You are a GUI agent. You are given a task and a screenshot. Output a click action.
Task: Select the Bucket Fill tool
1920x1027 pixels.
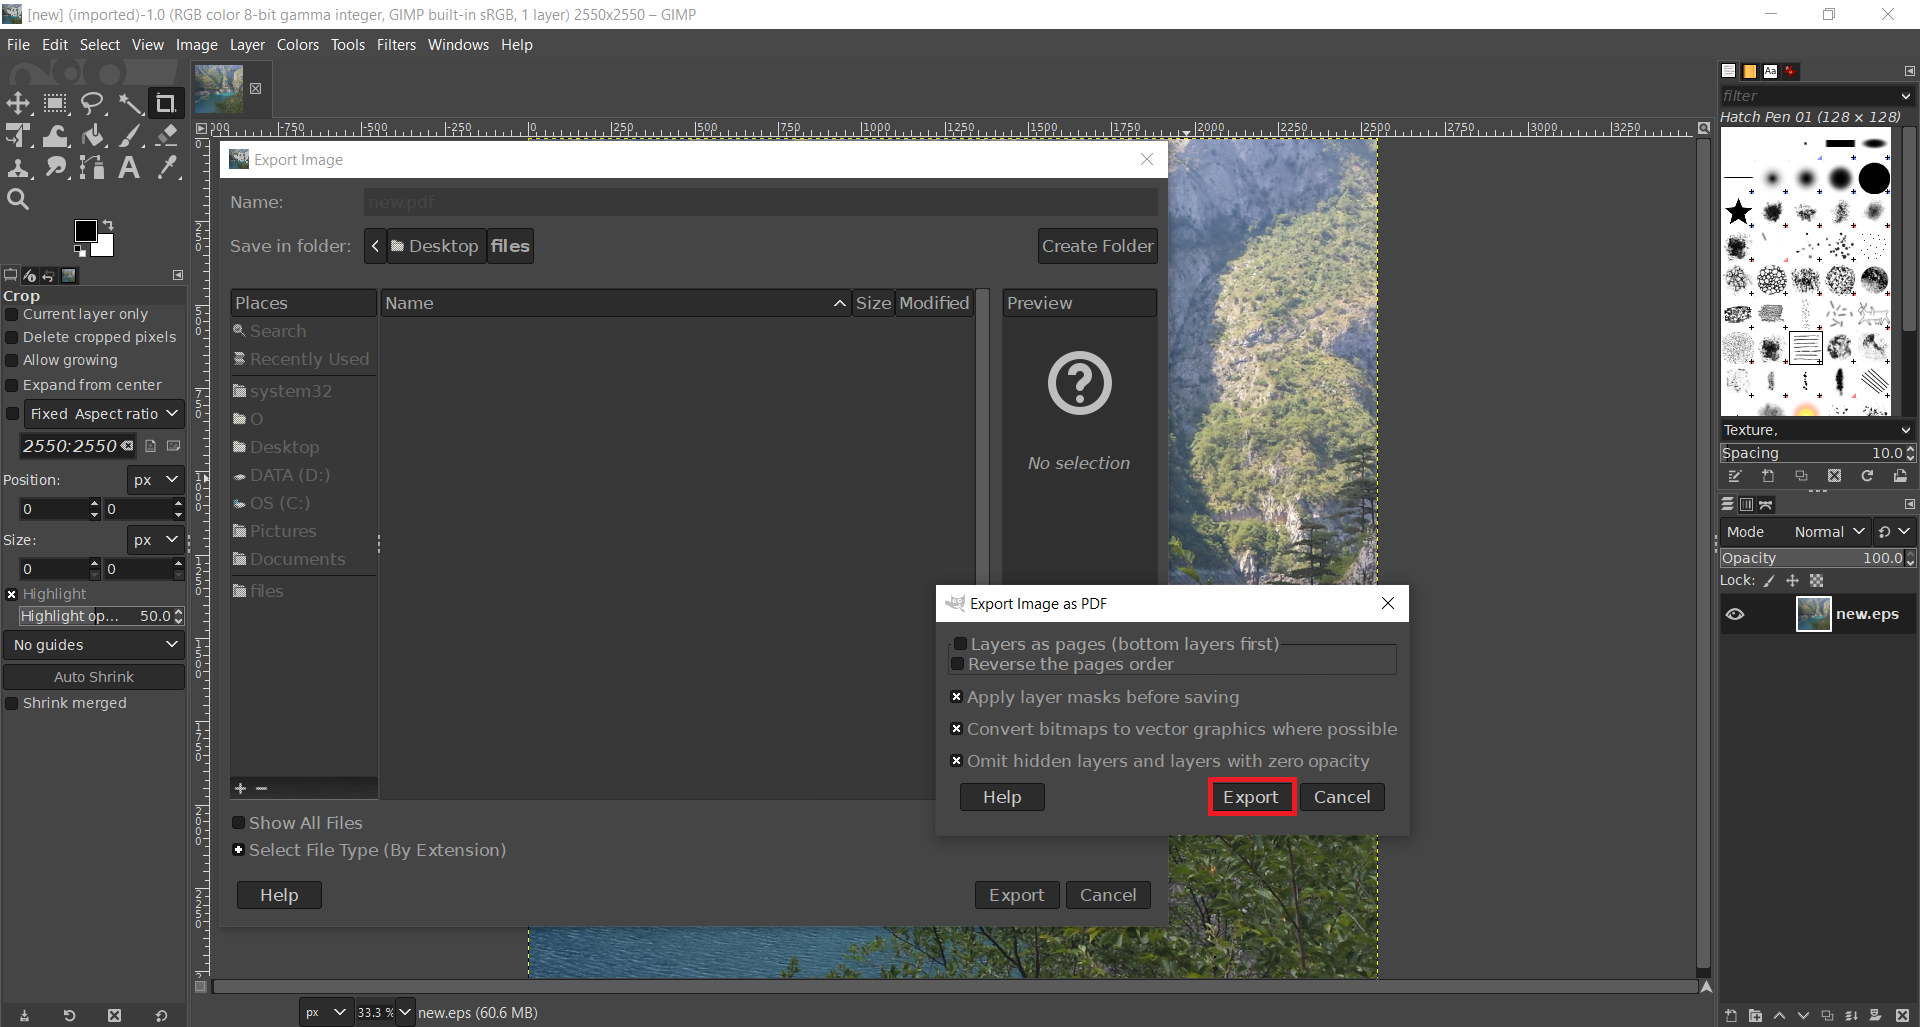click(93, 136)
